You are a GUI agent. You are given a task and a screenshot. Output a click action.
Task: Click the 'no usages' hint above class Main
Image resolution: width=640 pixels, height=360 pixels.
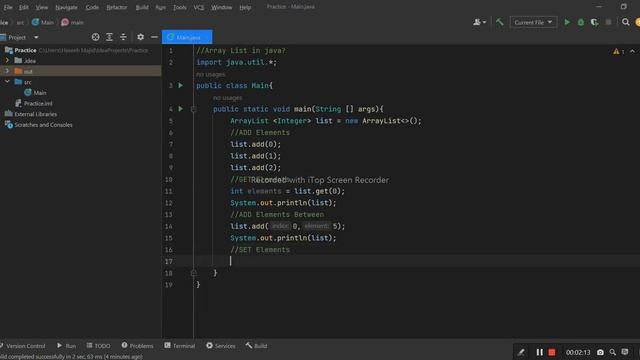[x=210, y=74]
